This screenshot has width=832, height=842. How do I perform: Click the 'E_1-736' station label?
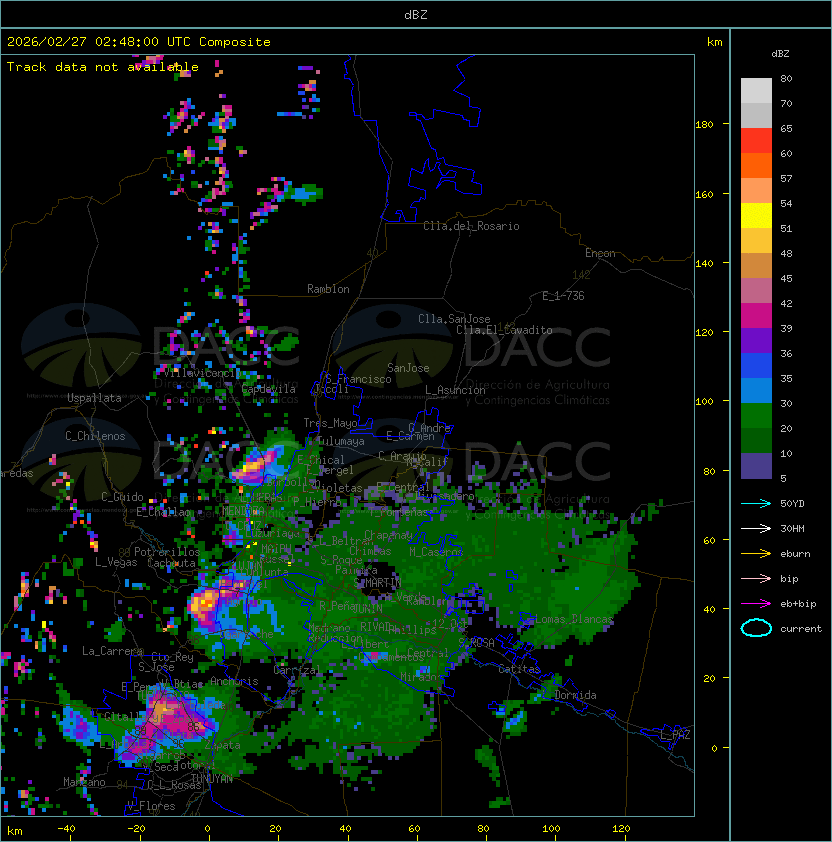pos(563,296)
